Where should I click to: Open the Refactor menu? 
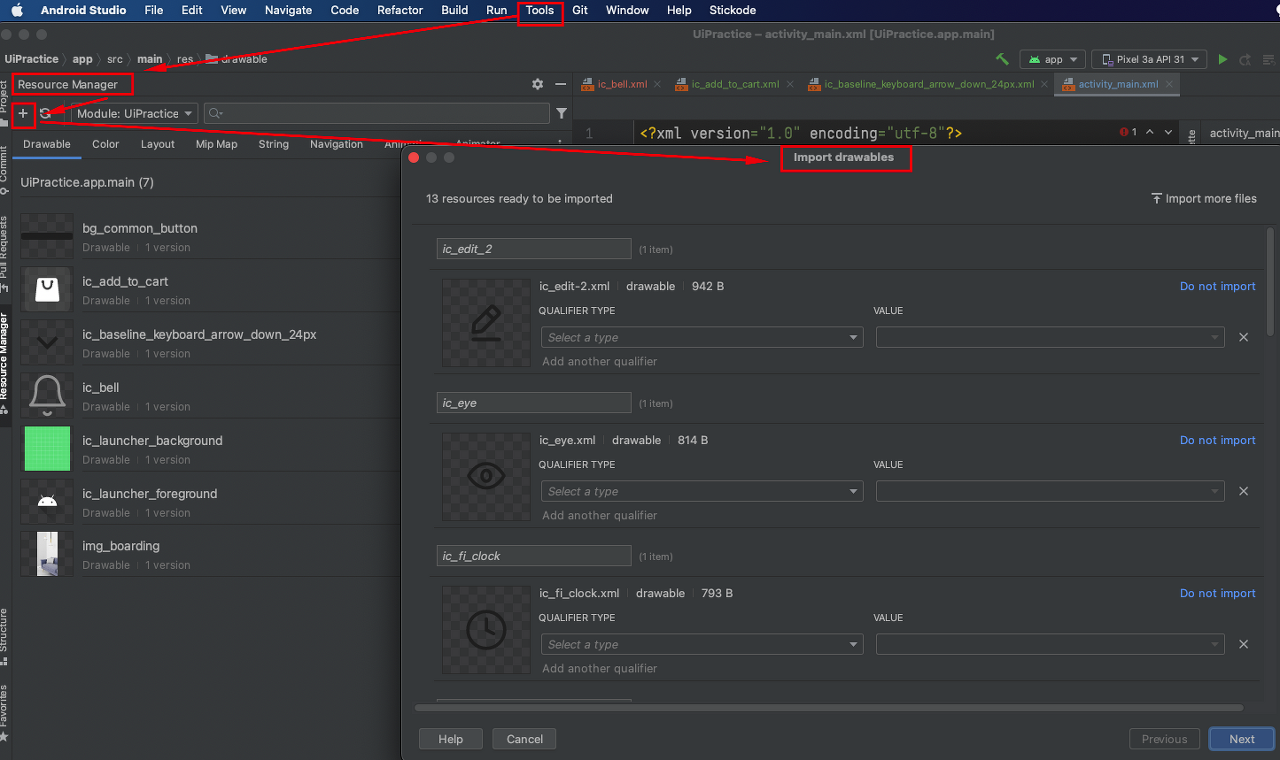[x=400, y=10]
